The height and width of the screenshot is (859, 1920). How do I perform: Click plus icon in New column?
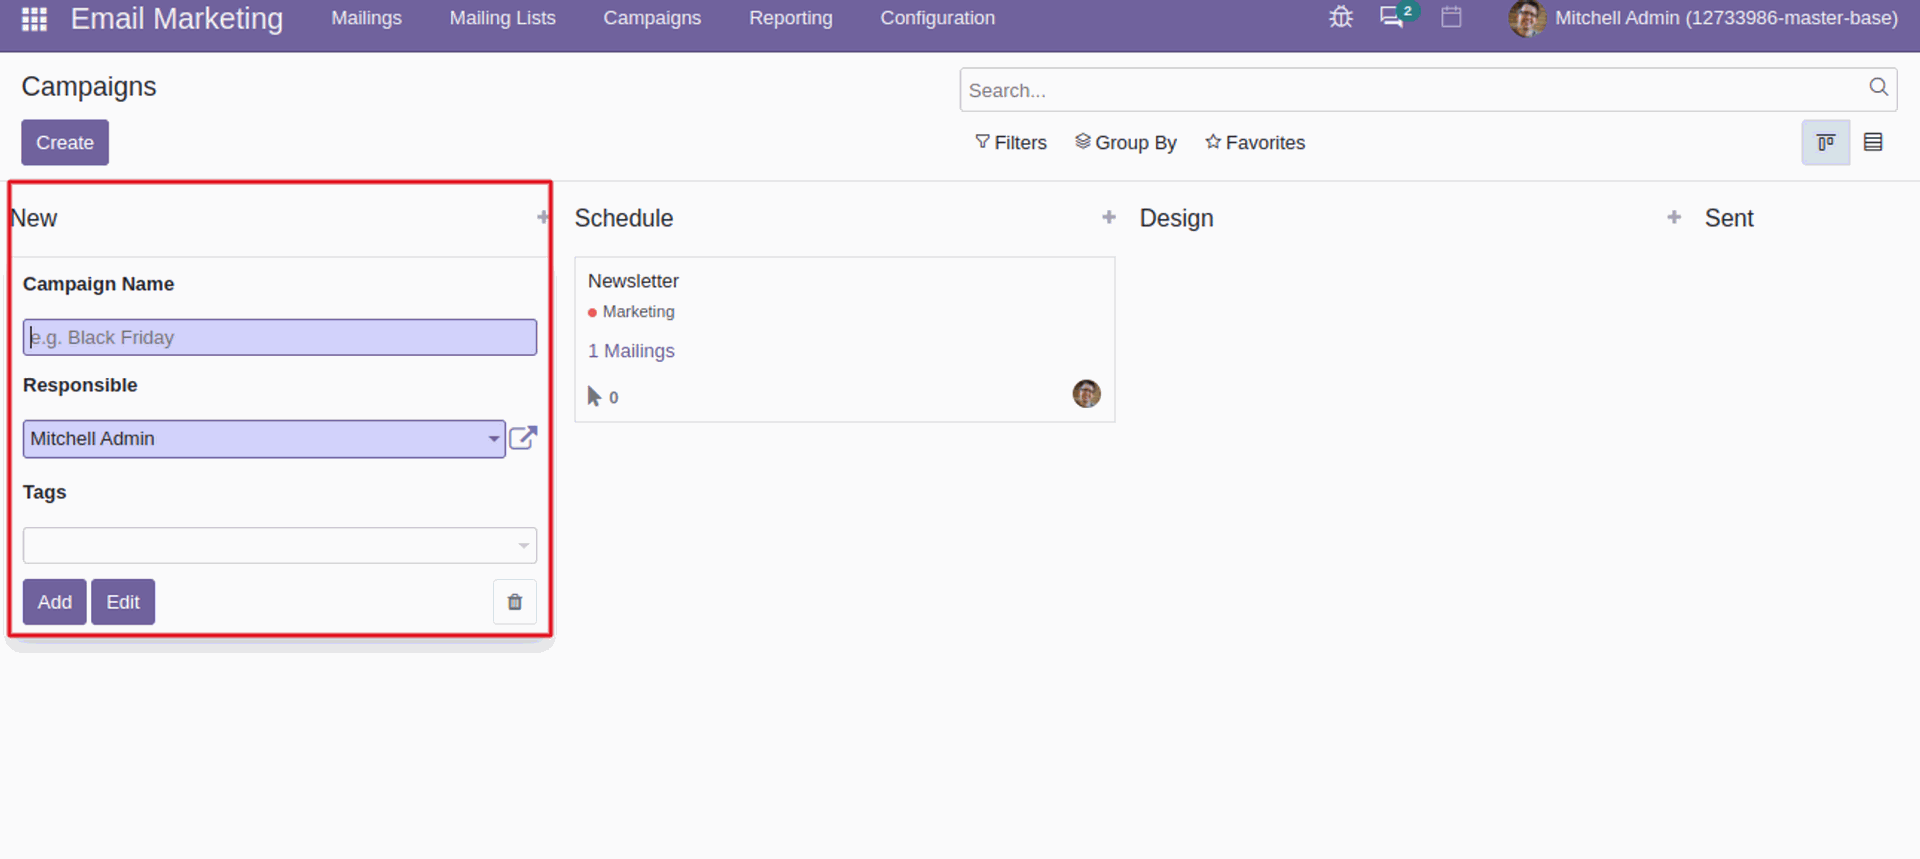[543, 217]
